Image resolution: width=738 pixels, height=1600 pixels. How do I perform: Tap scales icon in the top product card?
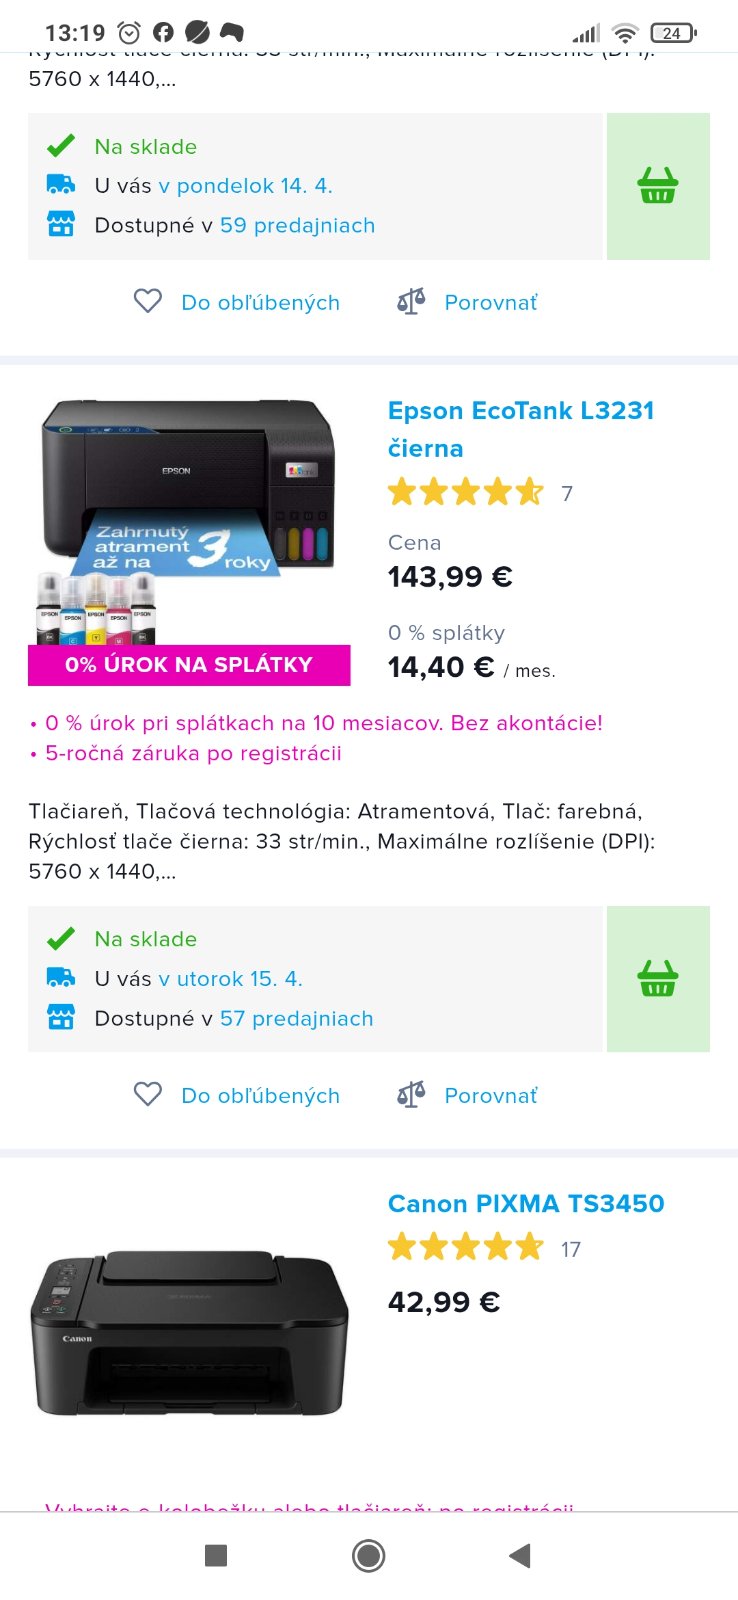click(411, 302)
